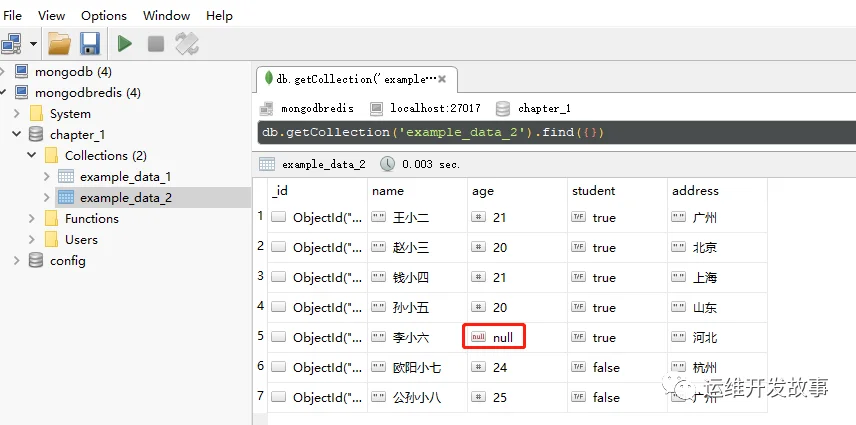
Task: Click the name column header
Action: [x=418, y=191]
